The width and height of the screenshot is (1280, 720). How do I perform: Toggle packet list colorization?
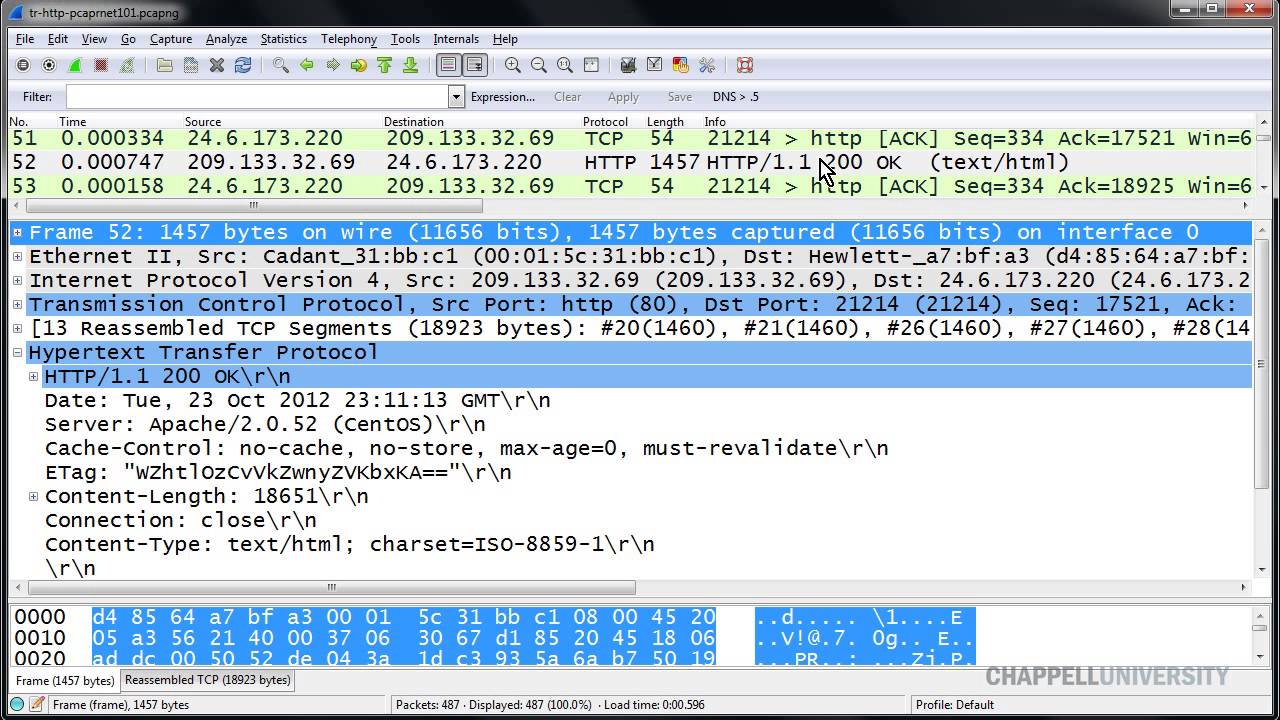[x=449, y=65]
